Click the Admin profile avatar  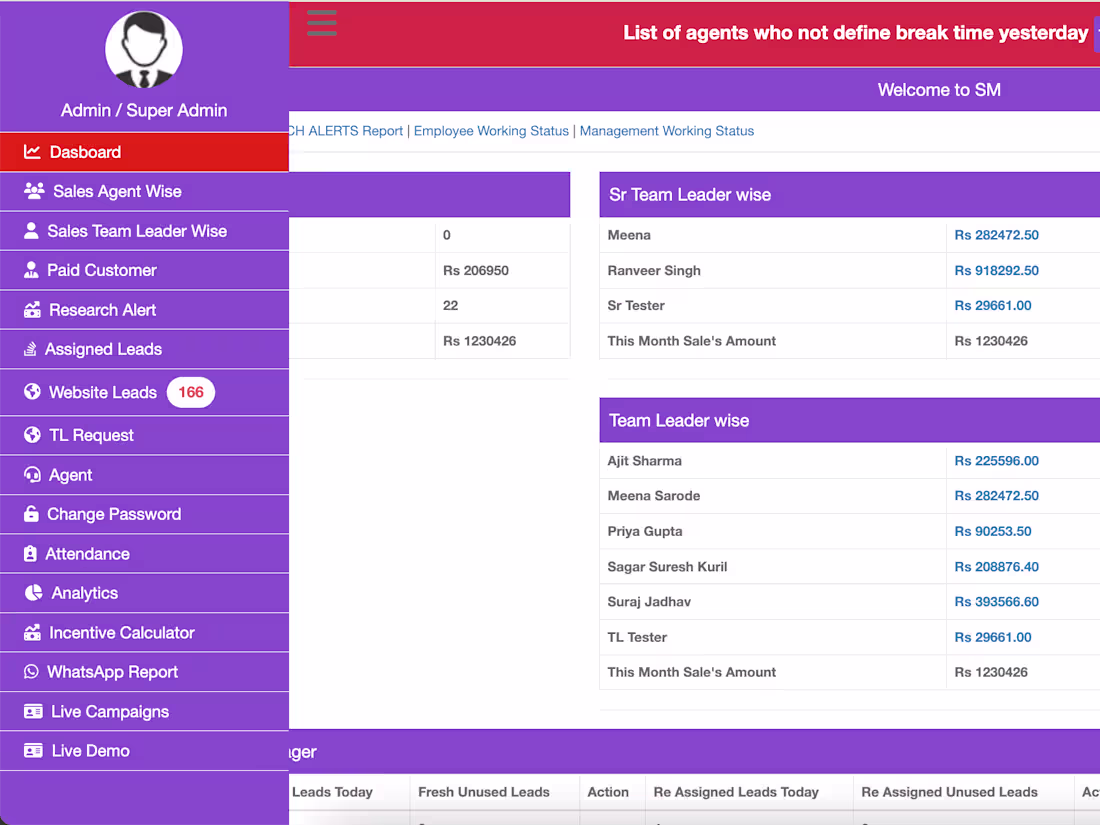(x=143, y=49)
